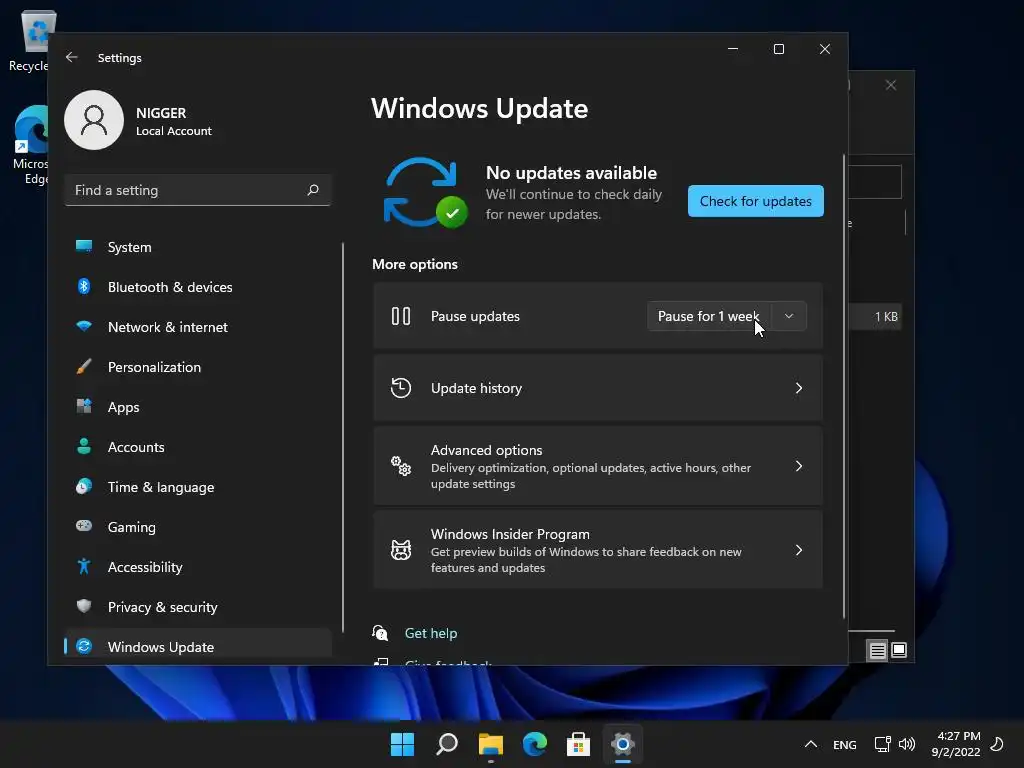Click Microsoft Edge desktop shortcut

coord(31,145)
